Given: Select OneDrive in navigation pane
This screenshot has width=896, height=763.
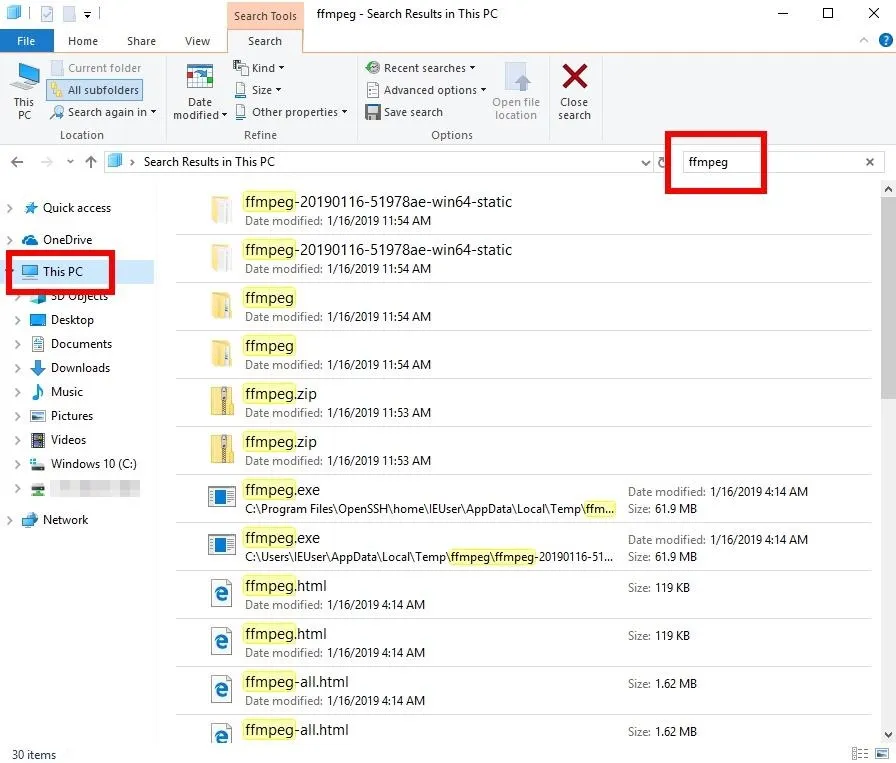Looking at the screenshot, I should point(67,240).
